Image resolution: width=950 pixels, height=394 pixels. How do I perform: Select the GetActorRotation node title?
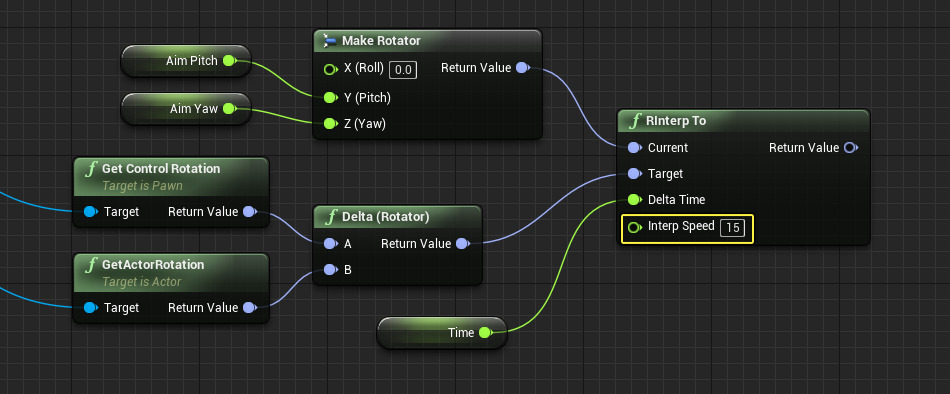(153, 264)
